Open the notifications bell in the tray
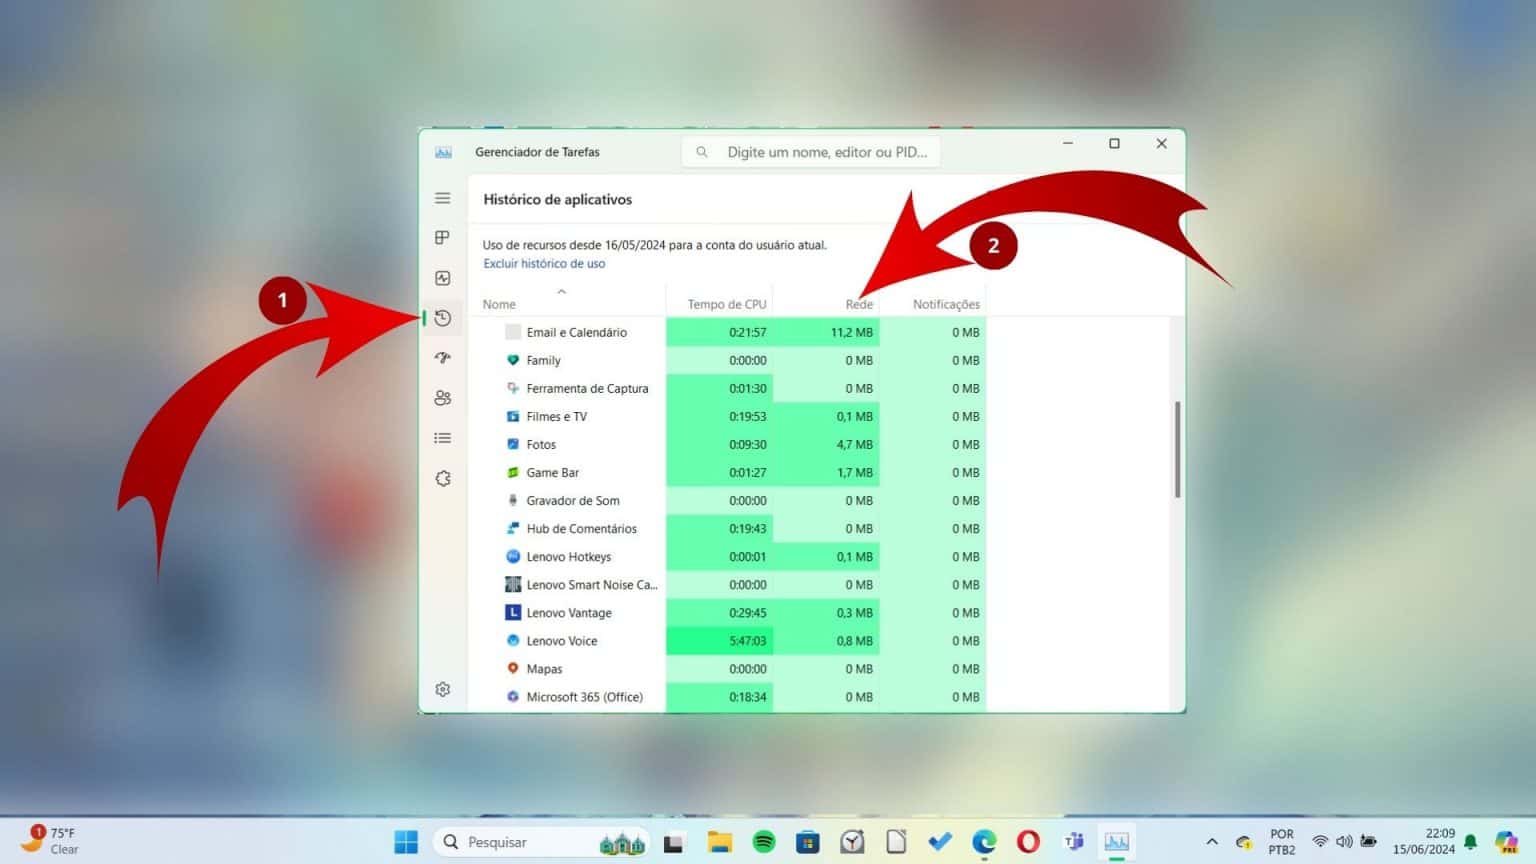The image size is (1536, 864). (x=1470, y=842)
